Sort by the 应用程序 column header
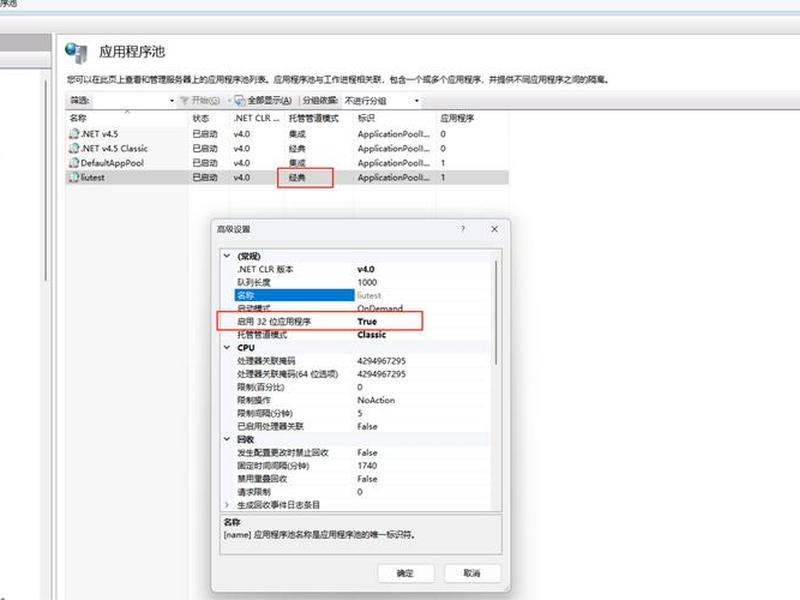Image resolution: width=800 pixels, height=600 pixels. point(457,118)
